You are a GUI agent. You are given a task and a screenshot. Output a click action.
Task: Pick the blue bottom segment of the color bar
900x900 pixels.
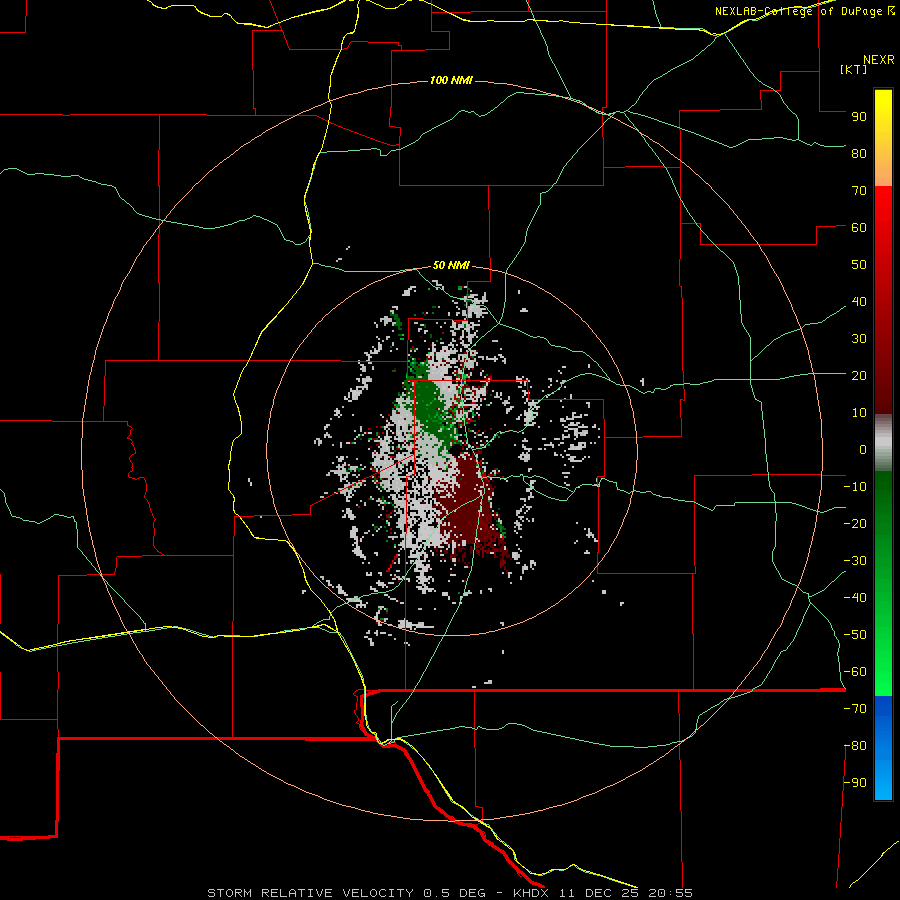pyautogui.click(x=883, y=748)
